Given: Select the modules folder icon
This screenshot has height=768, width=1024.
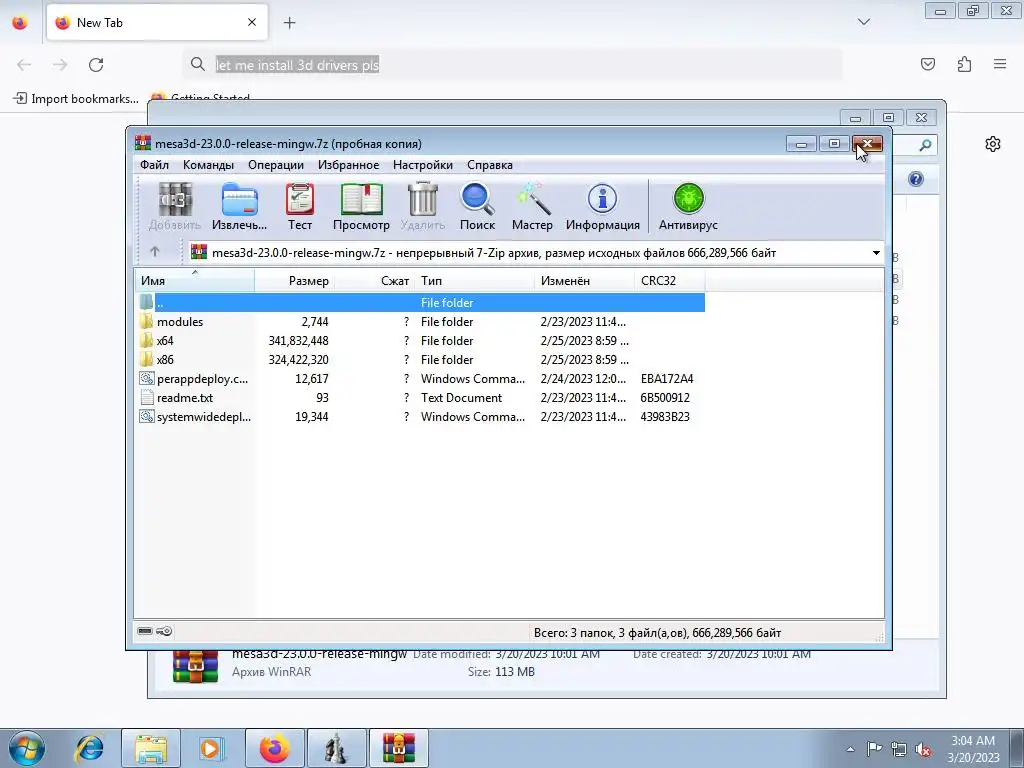Looking at the screenshot, I should (146, 321).
